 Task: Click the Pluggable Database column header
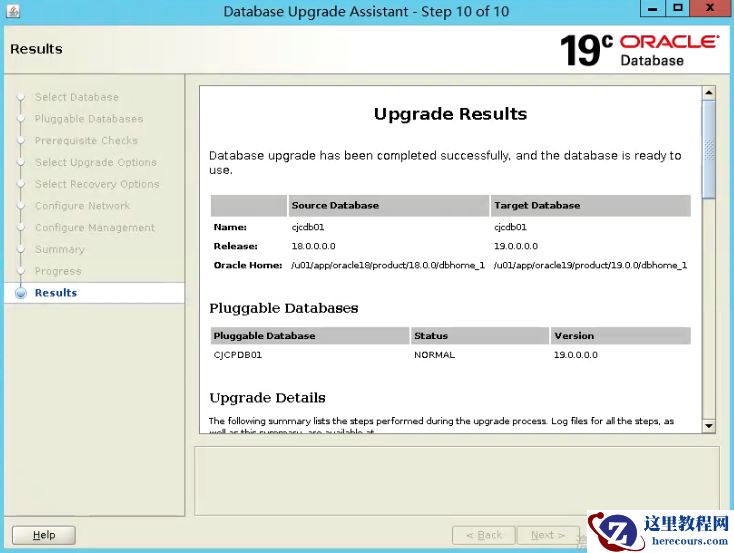tap(310, 336)
